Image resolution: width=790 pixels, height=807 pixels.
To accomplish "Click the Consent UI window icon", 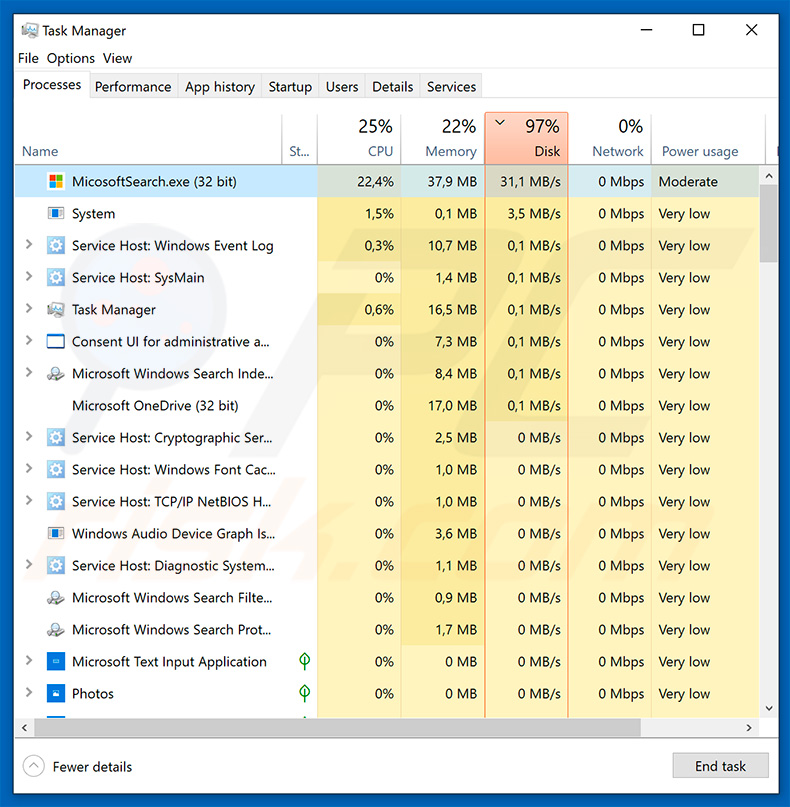I will (56, 342).
